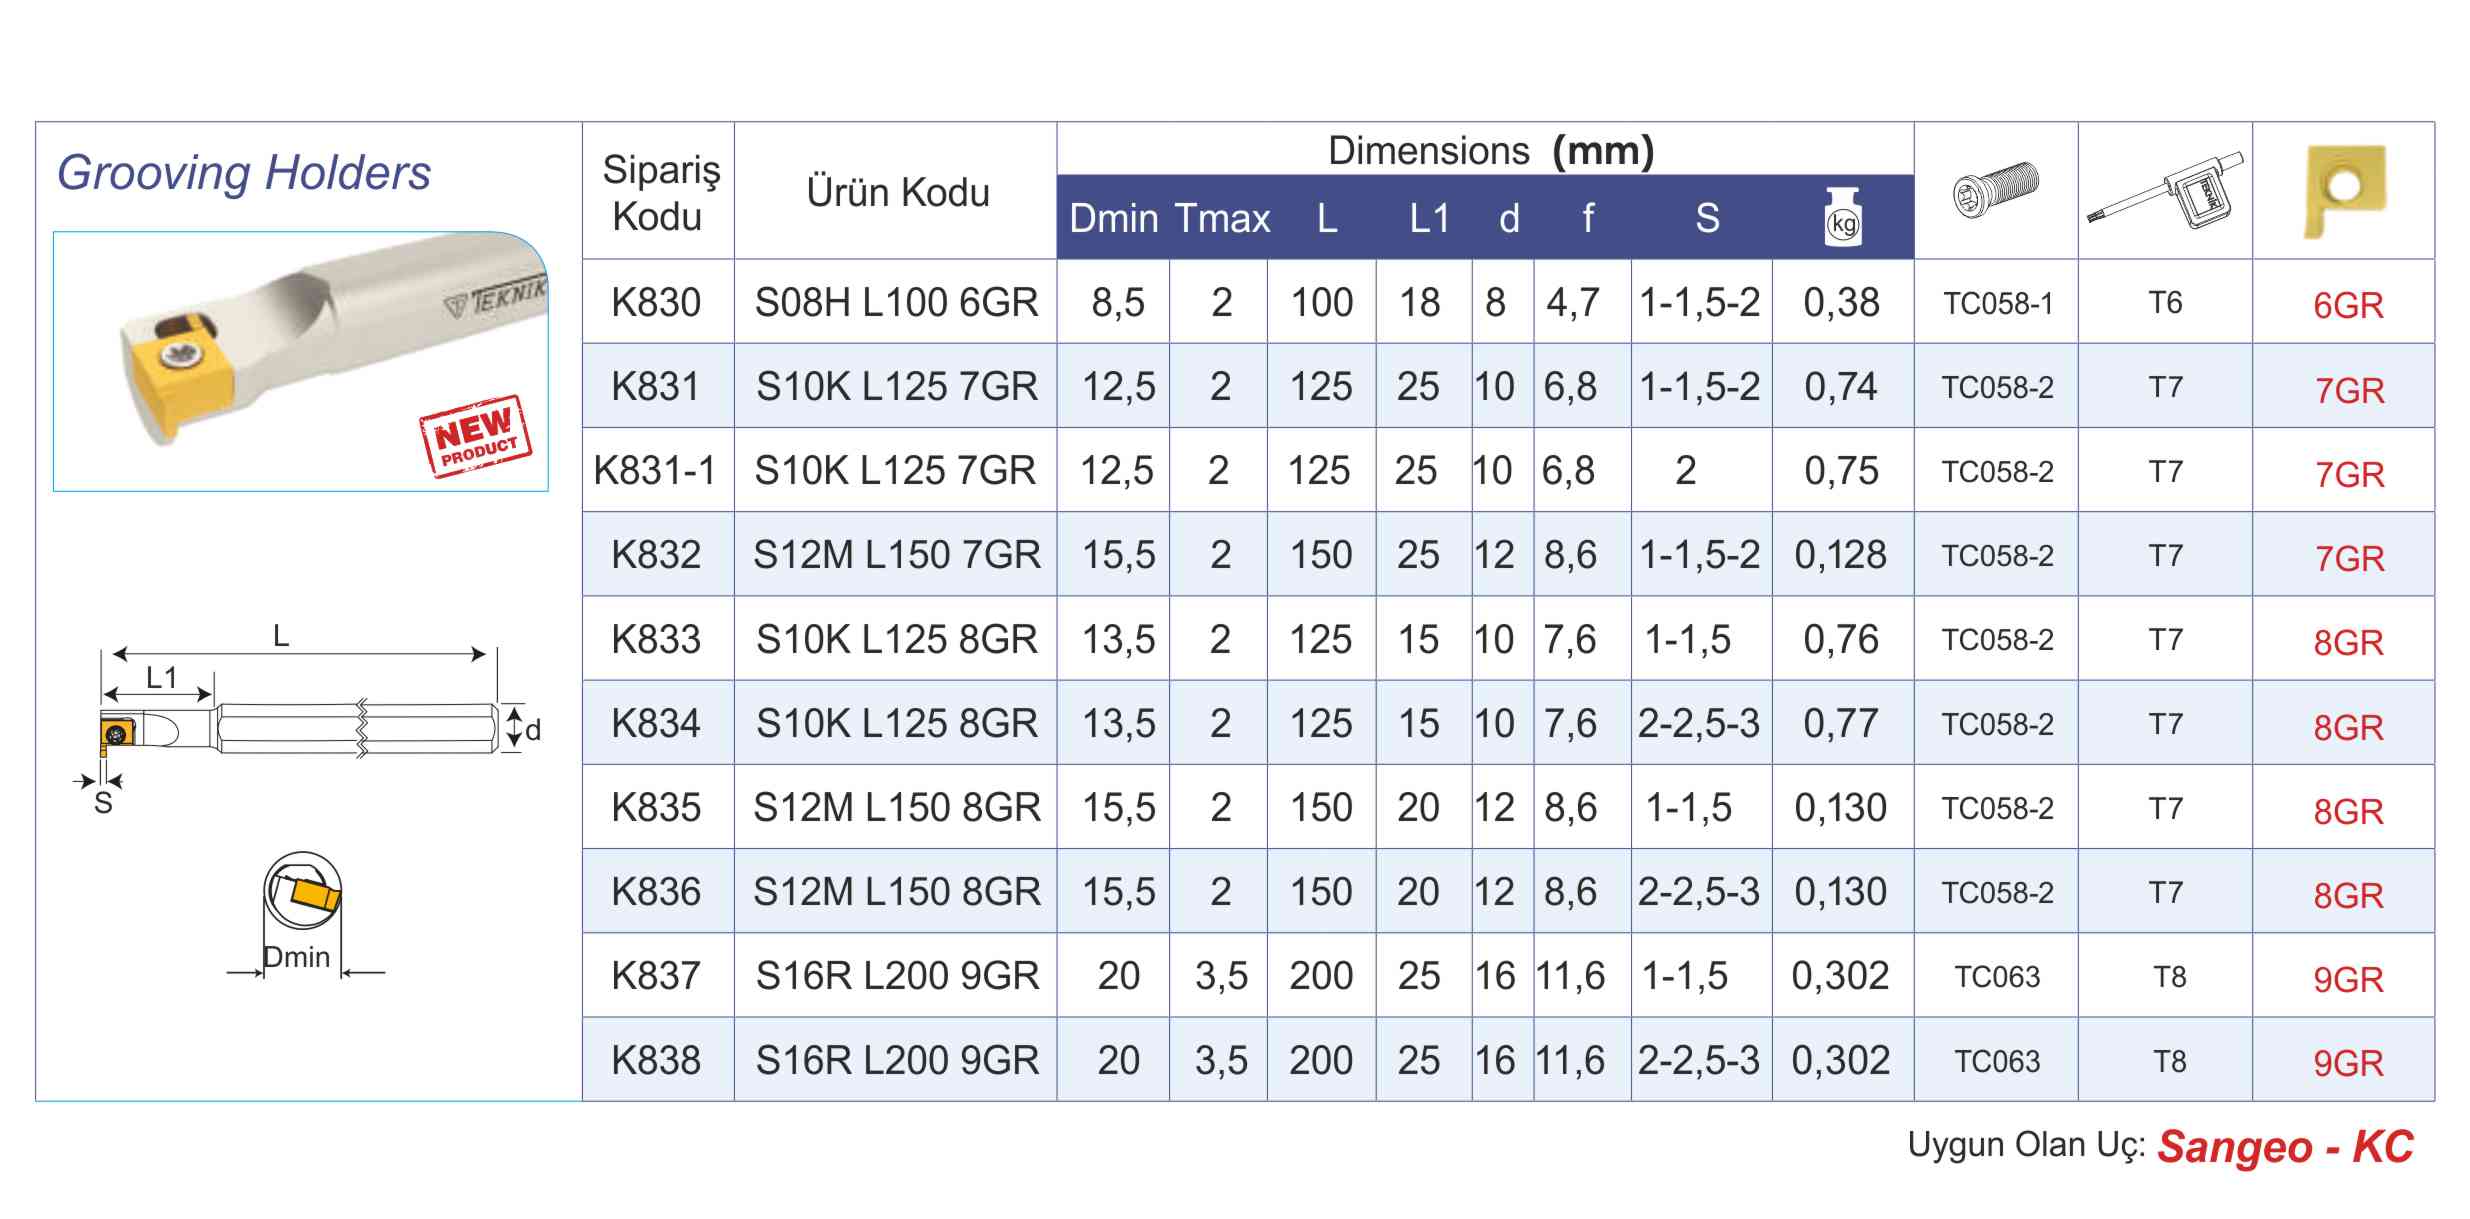Click the Ürün Kodu column header
The image size is (2470, 1219).
click(897, 192)
